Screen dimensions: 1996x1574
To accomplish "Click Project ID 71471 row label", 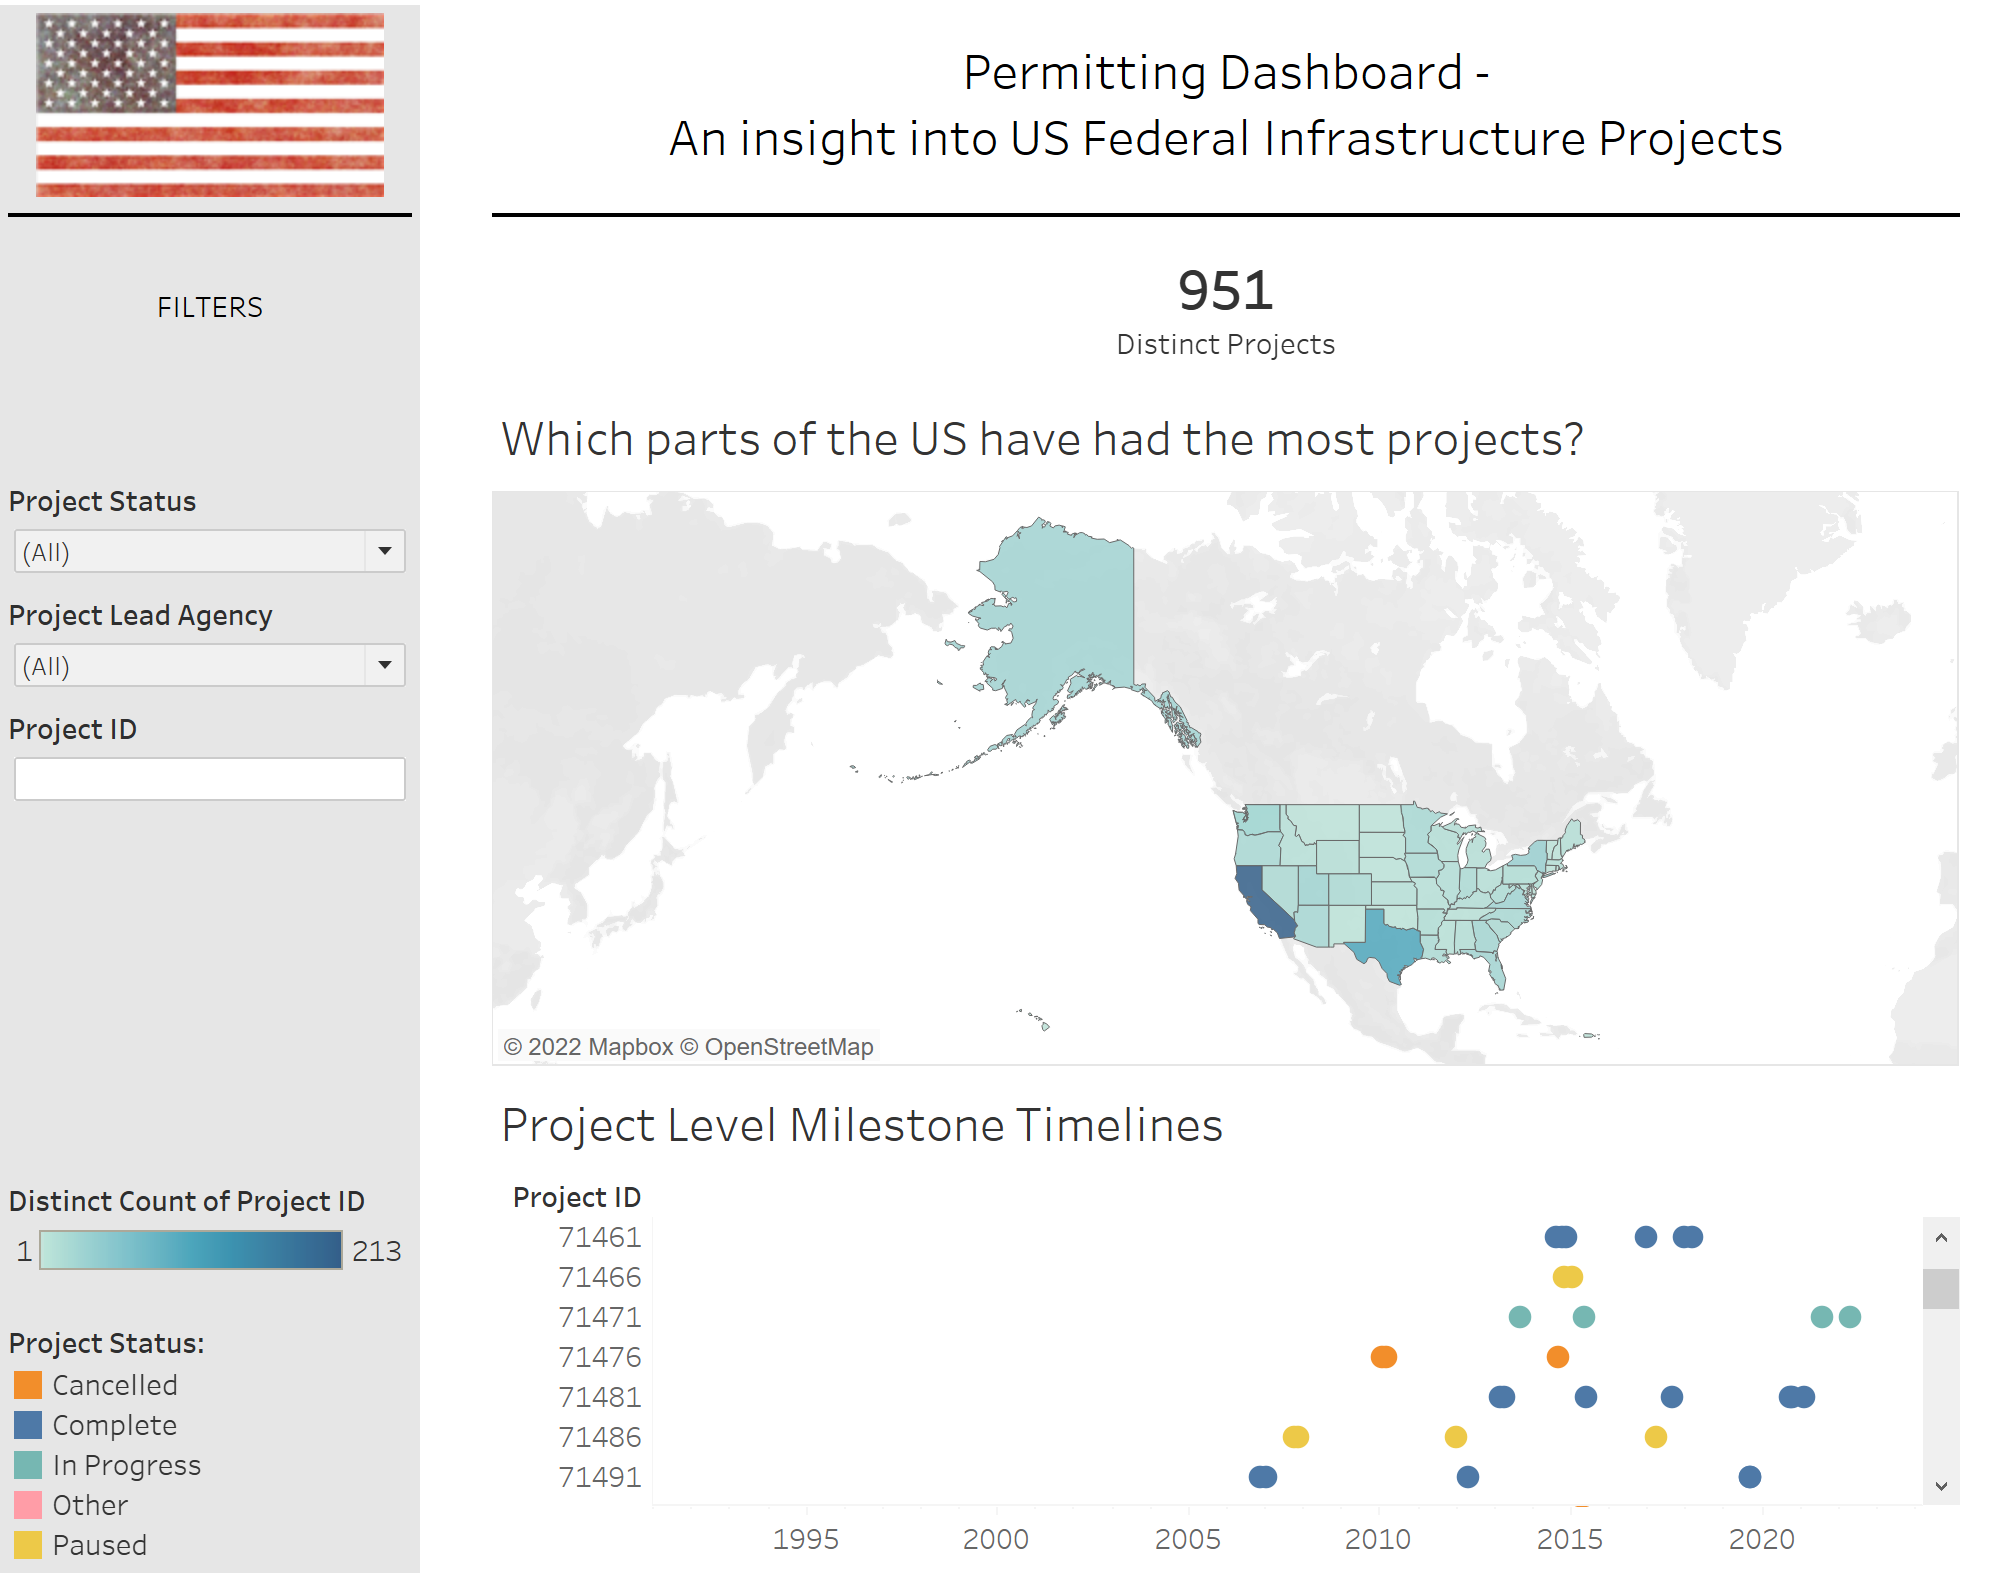I will point(600,1317).
